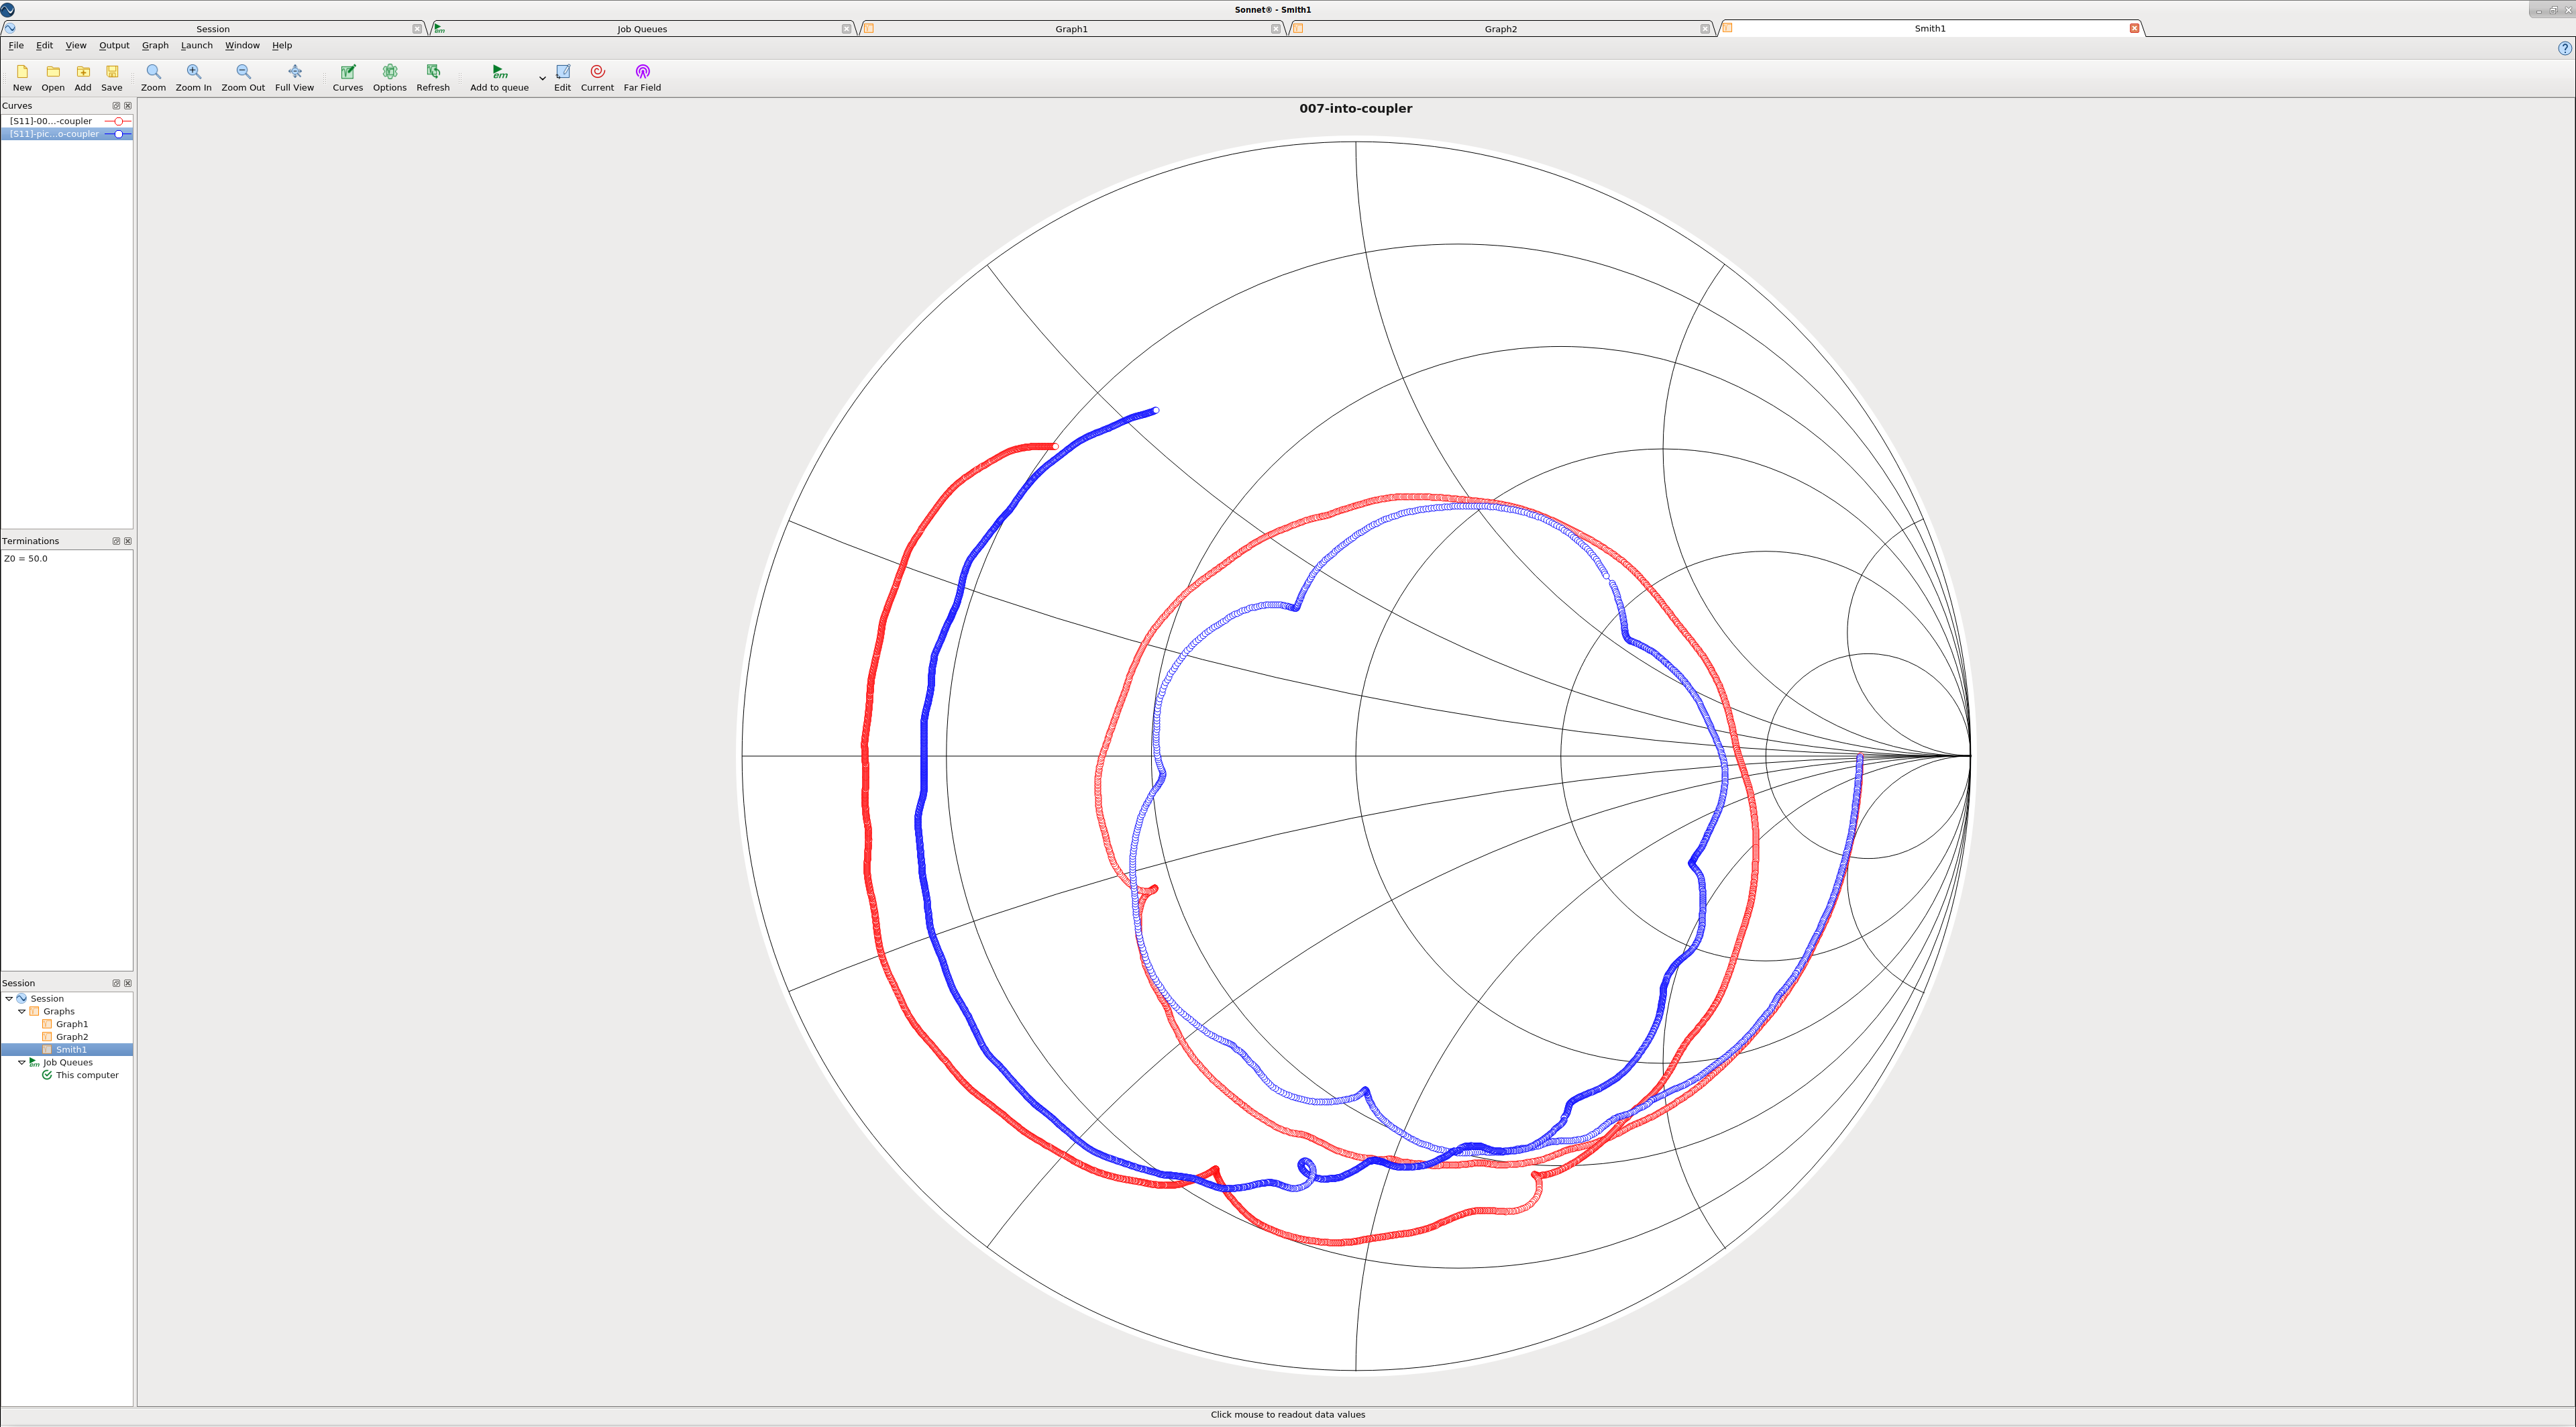Screen dimensions: 2576x1427
Task: Open the Add to queue dropdown arrow
Action: coord(542,78)
